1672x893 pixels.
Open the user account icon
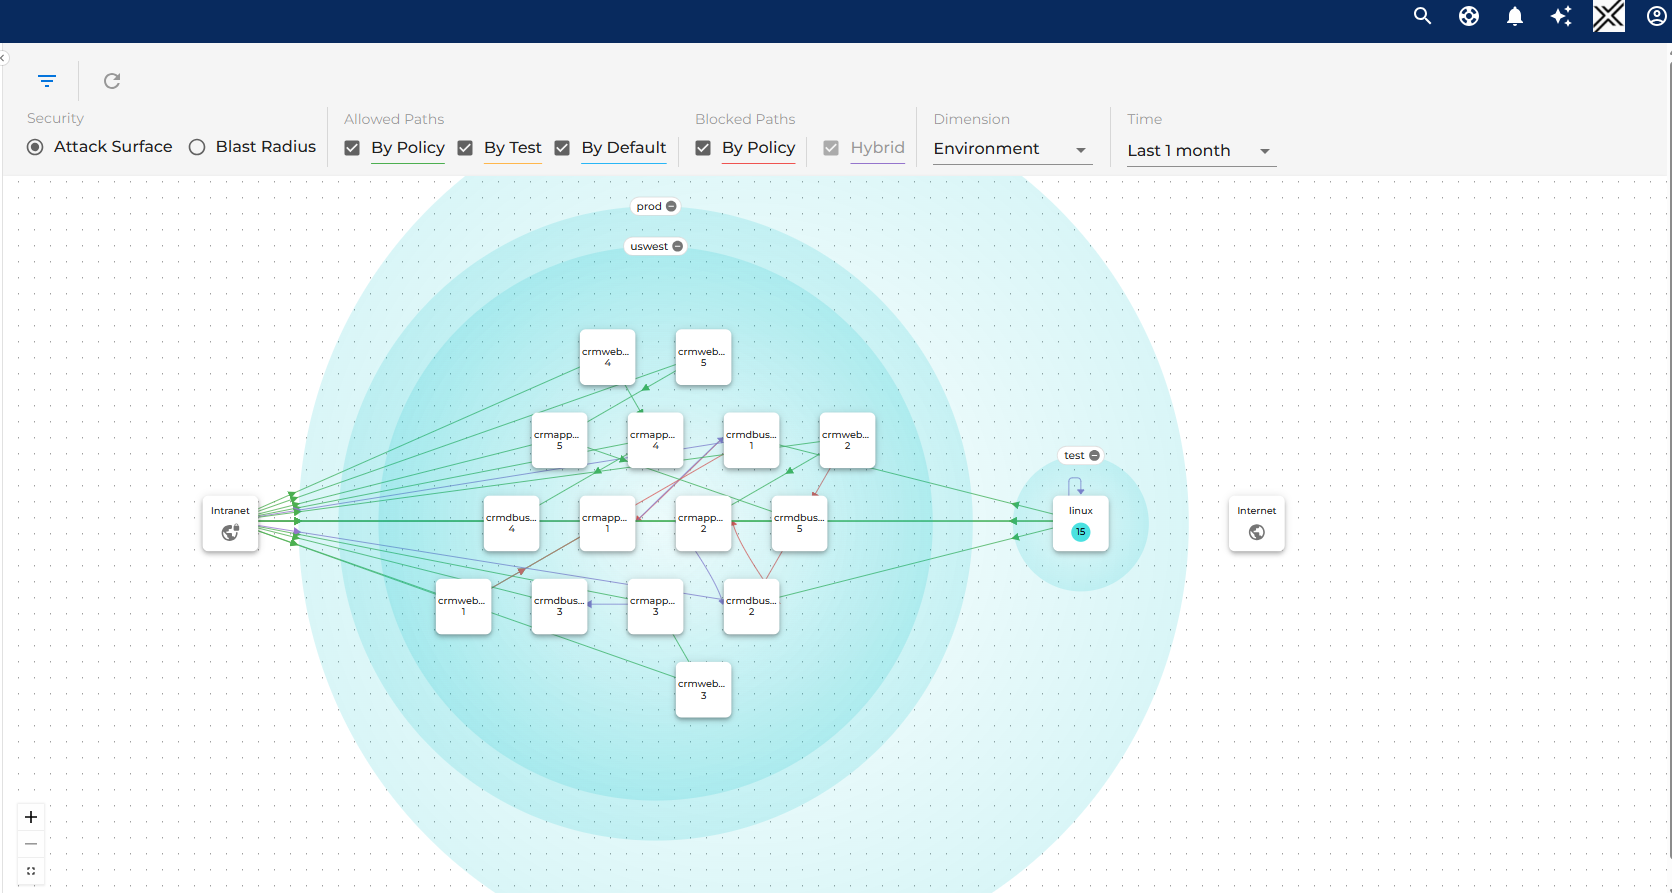(1656, 16)
